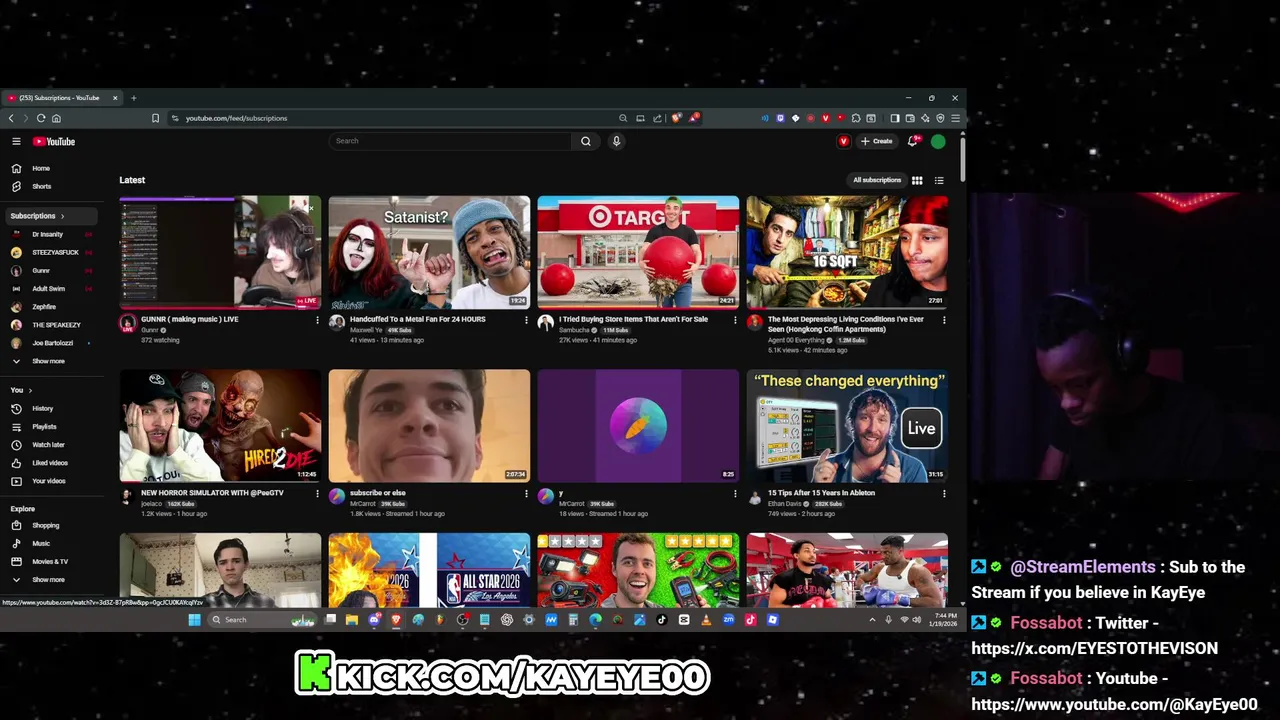
Task: Open THE SPEAKEEZY channel in sidebar
Action: click(50, 325)
